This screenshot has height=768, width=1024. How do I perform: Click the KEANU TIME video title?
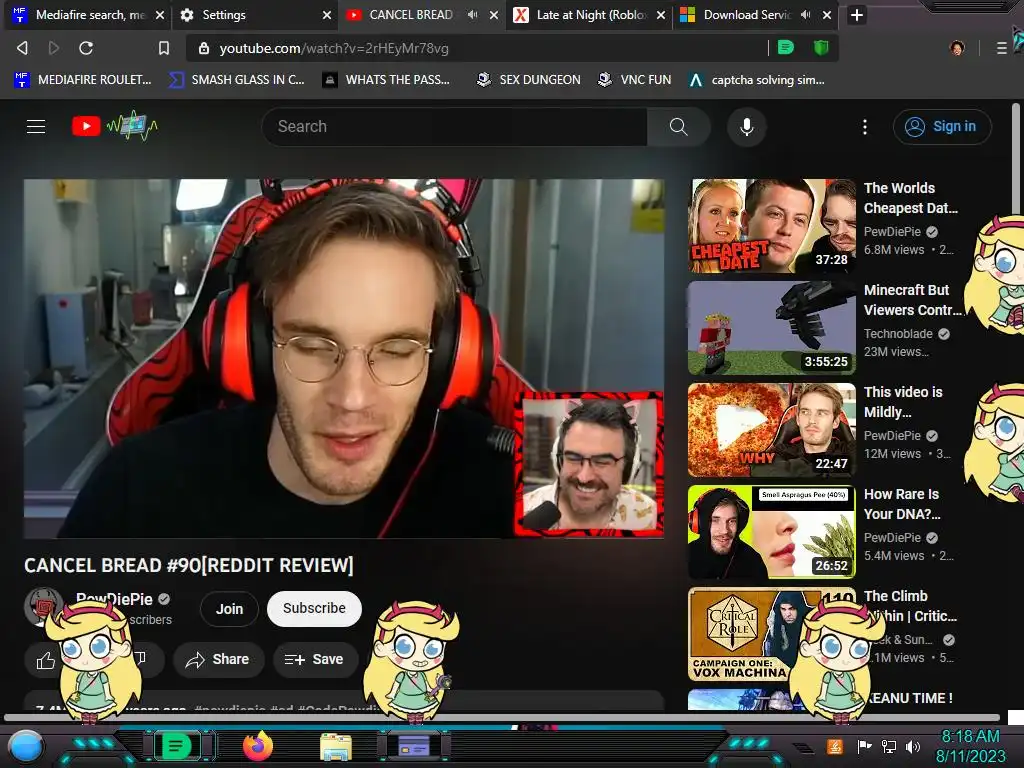tap(909, 698)
